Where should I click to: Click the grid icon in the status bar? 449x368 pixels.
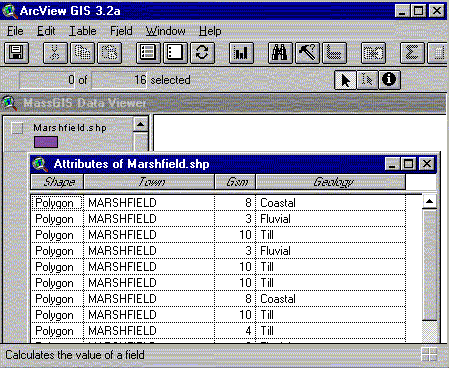click(x=429, y=354)
